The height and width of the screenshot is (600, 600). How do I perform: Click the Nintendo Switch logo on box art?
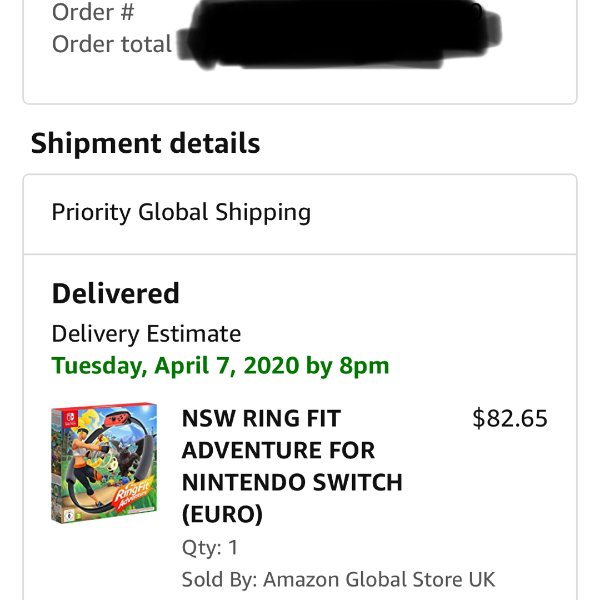click(x=70, y=418)
